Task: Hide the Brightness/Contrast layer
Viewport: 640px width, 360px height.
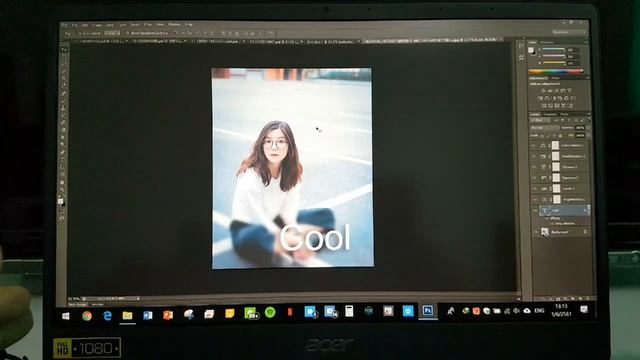Action: pyautogui.click(x=534, y=200)
